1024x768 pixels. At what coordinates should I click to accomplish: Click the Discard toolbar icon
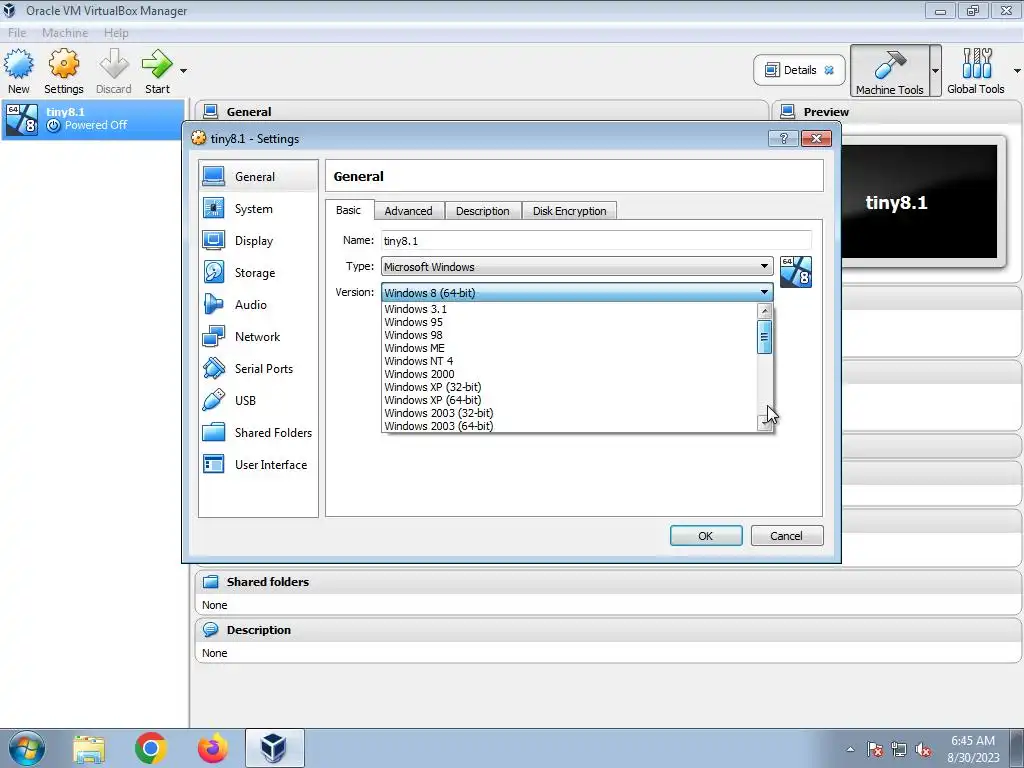[114, 71]
